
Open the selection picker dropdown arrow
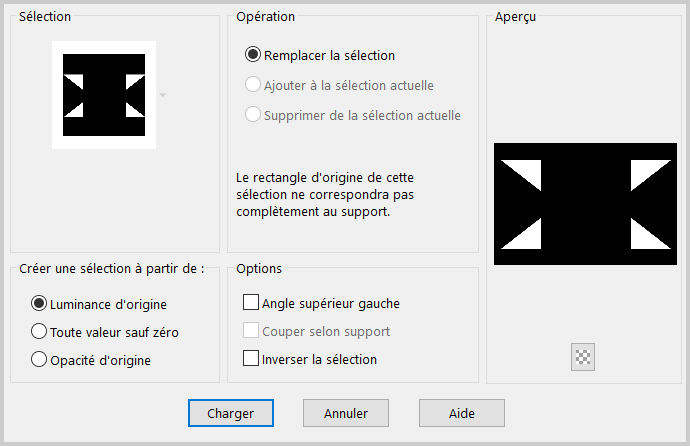pos(163,95)
